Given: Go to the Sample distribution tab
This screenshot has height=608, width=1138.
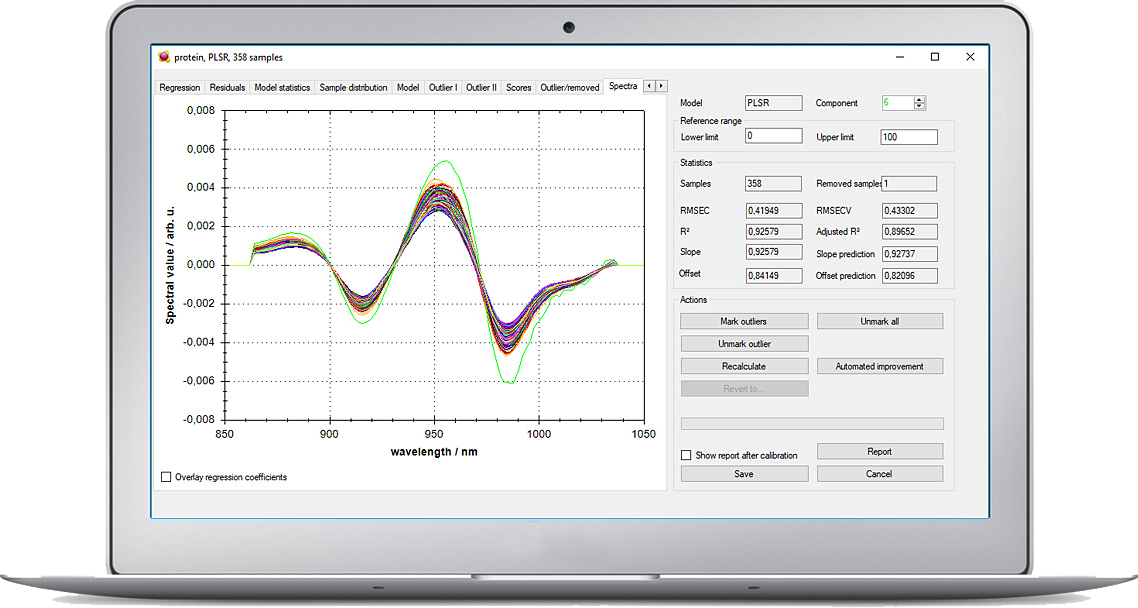Looking at the screenshot, I should coord(353,88).
